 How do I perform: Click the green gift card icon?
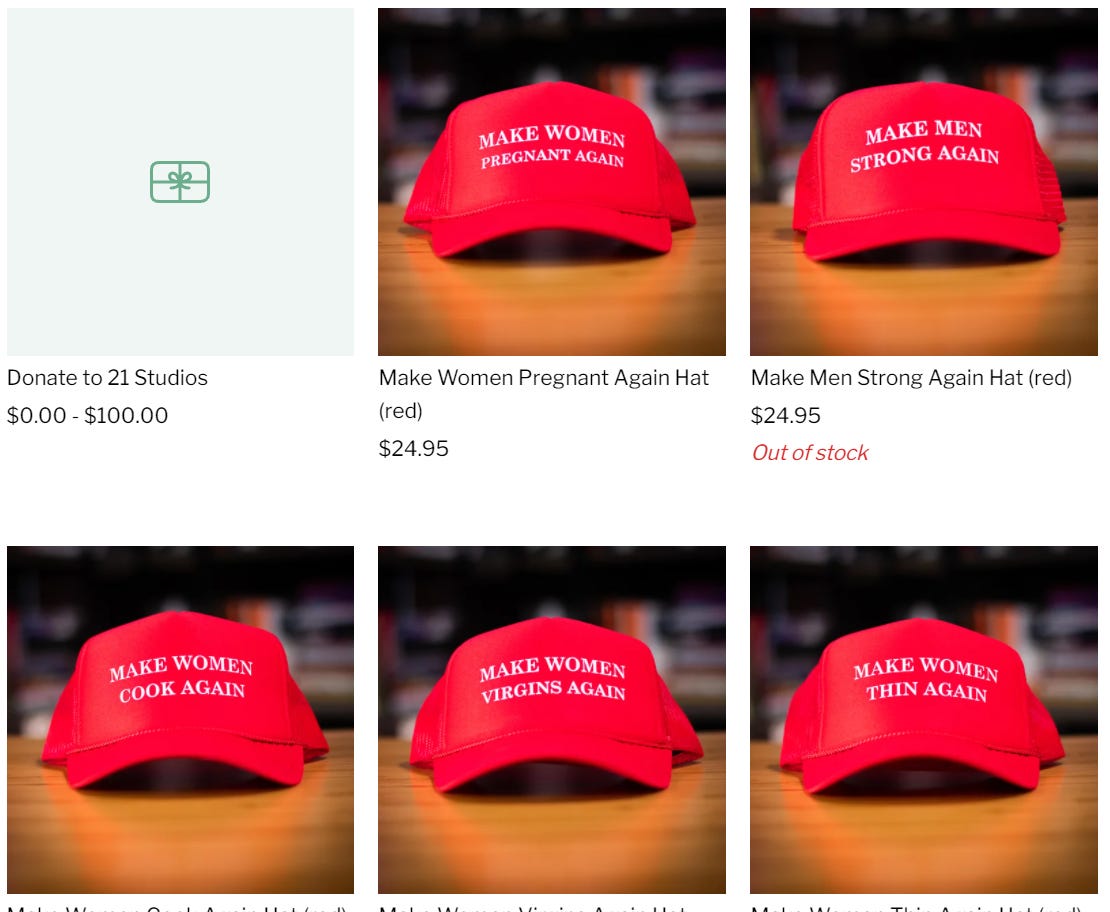180,182
